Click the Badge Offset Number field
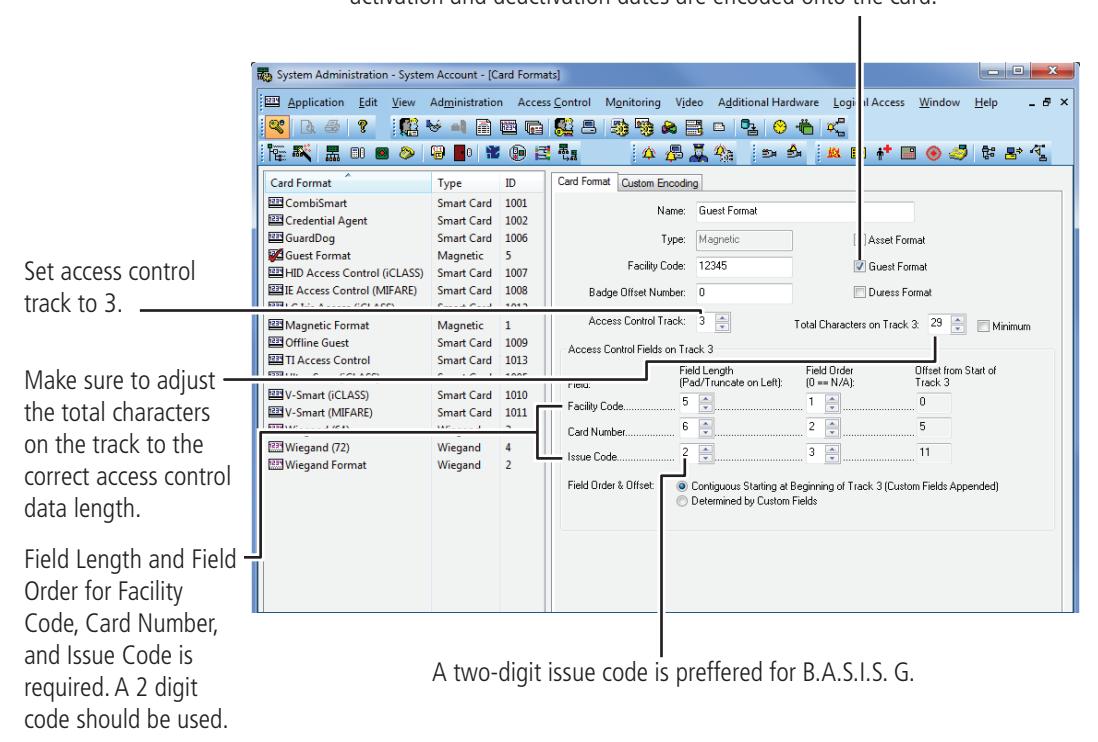The height and width of the screenshot is (742, 1098). pos(744,293)
